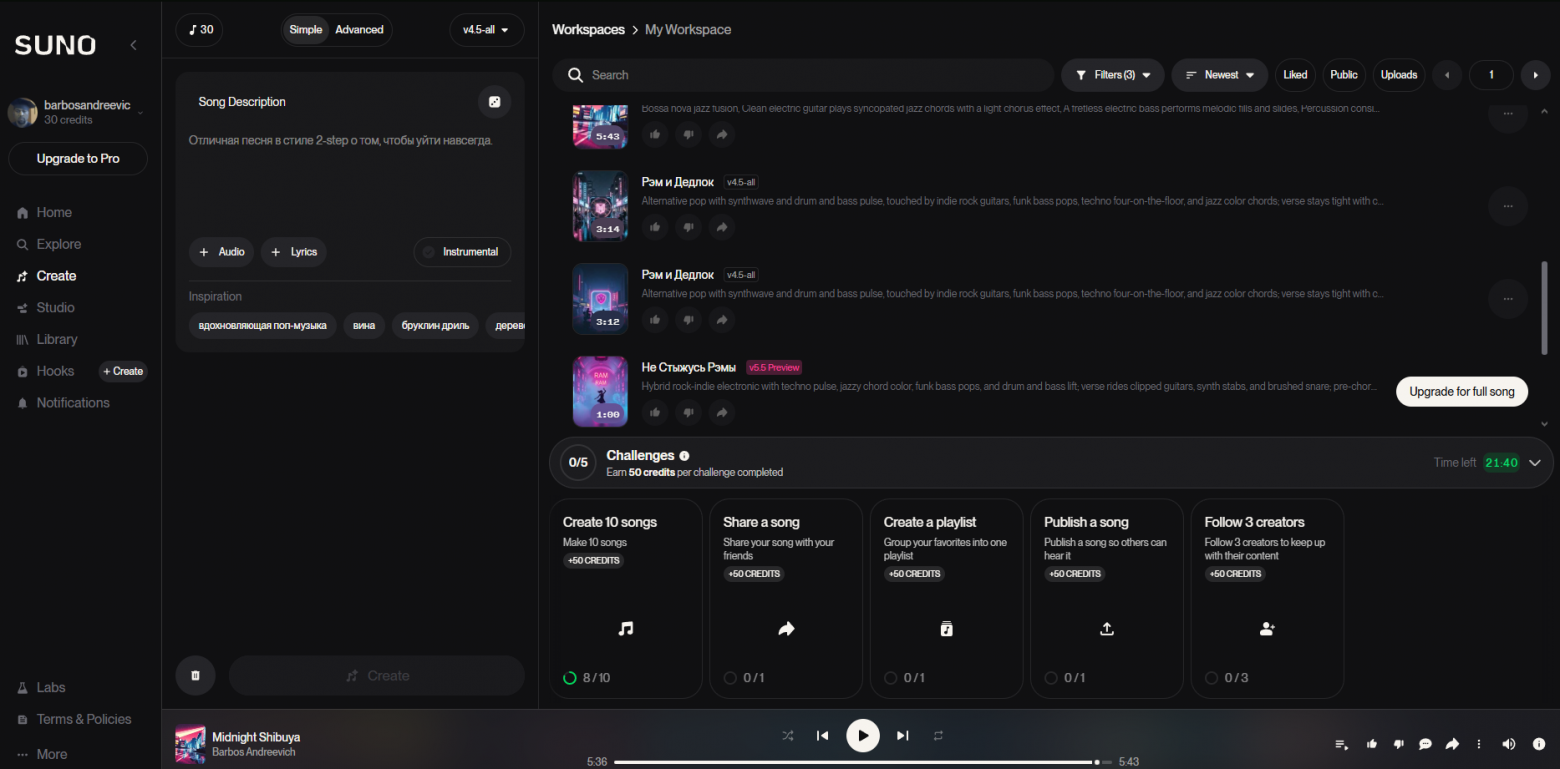The width and height of the screenshot is (1560, 769).
Task: Open the Library section
Action: coord(46,340)
